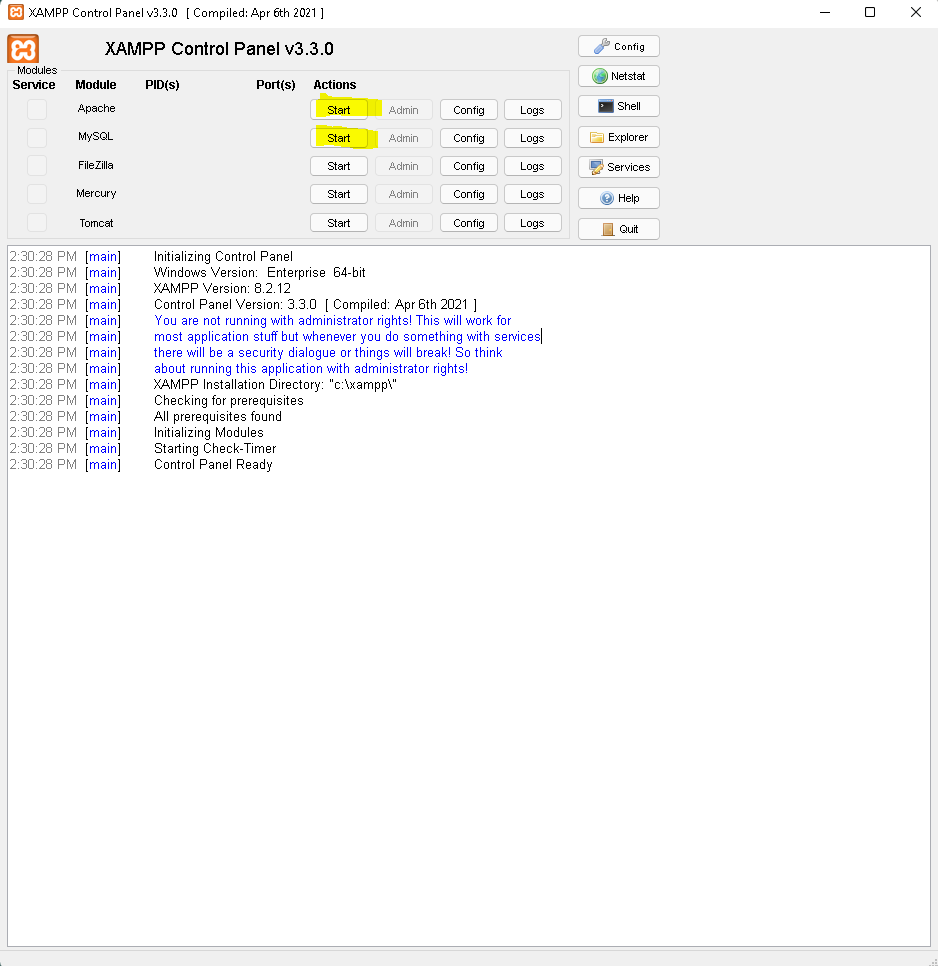The image size is (938, 966).
Task: Start the Apache module
Action: (x=339, y=110)
